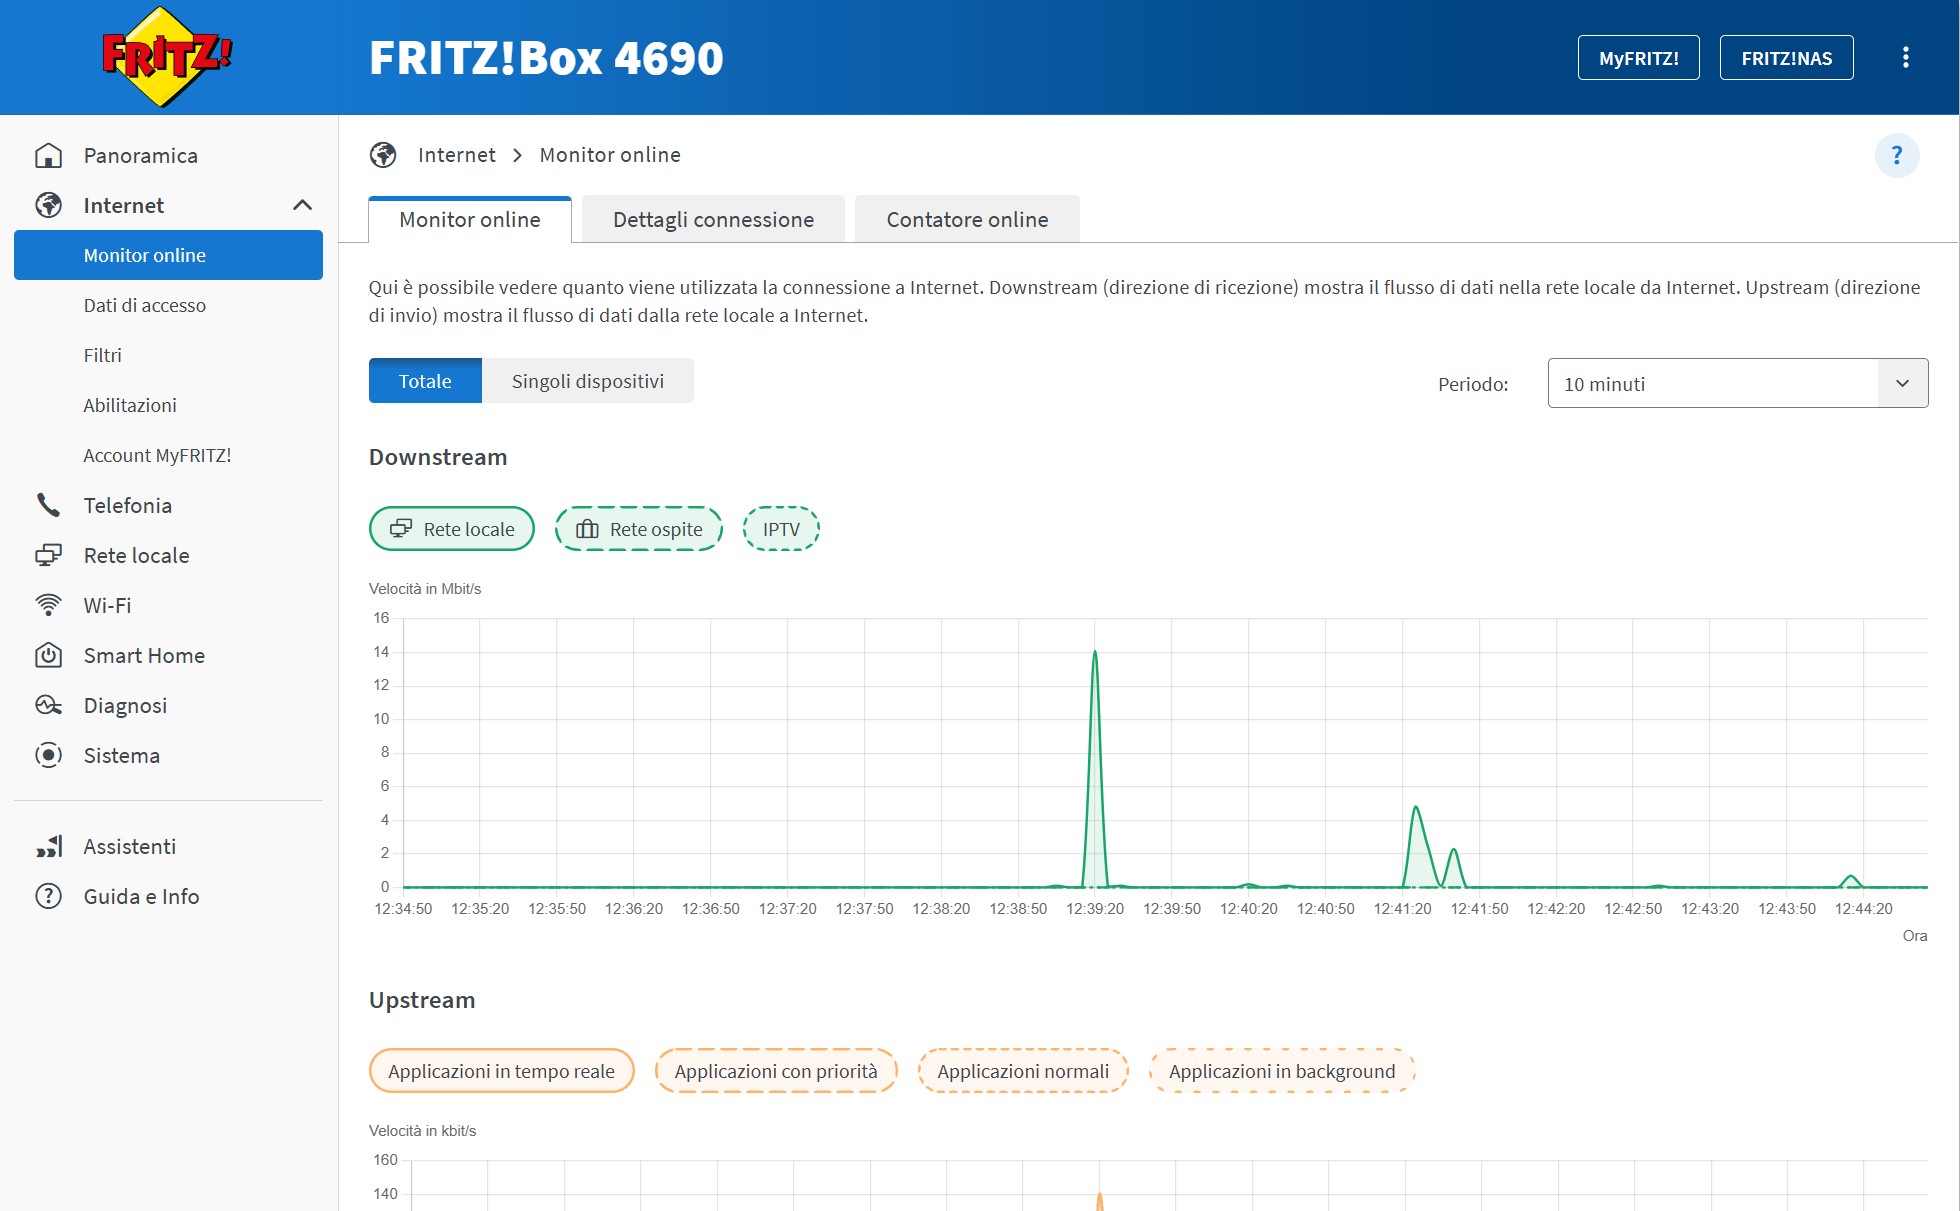The width and height of the screenshot is (1960, 1211).
Task: Click the Rete locale network icon in sidebar
Action: (48, 555)
